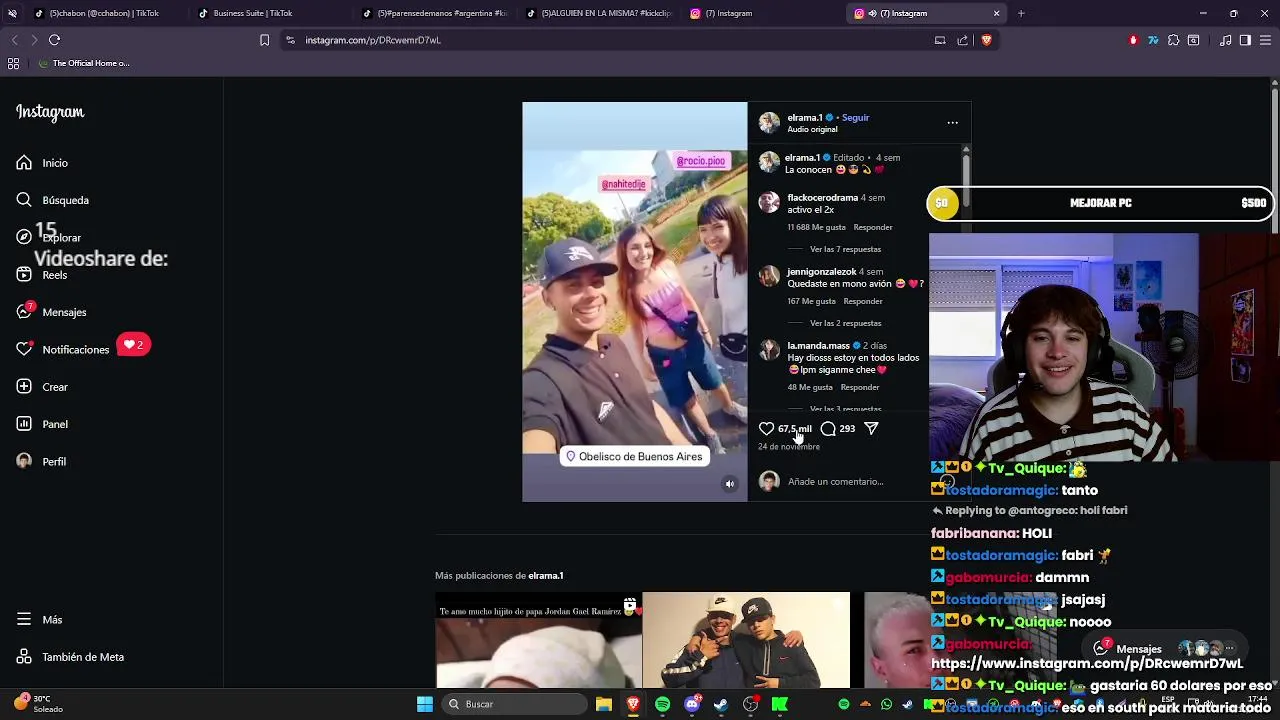Open Notificaciones in the sidebar

[62, 349]
